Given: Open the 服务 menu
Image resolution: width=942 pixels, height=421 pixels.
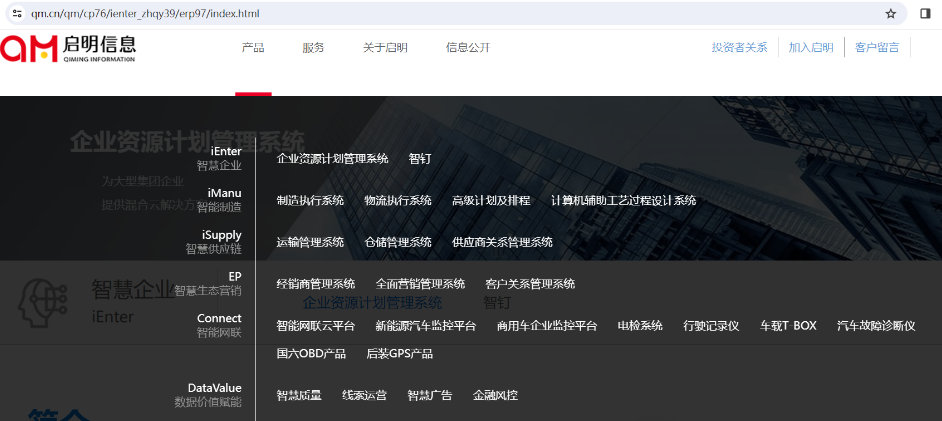Looking at the screenshot, I should [313, 48].
